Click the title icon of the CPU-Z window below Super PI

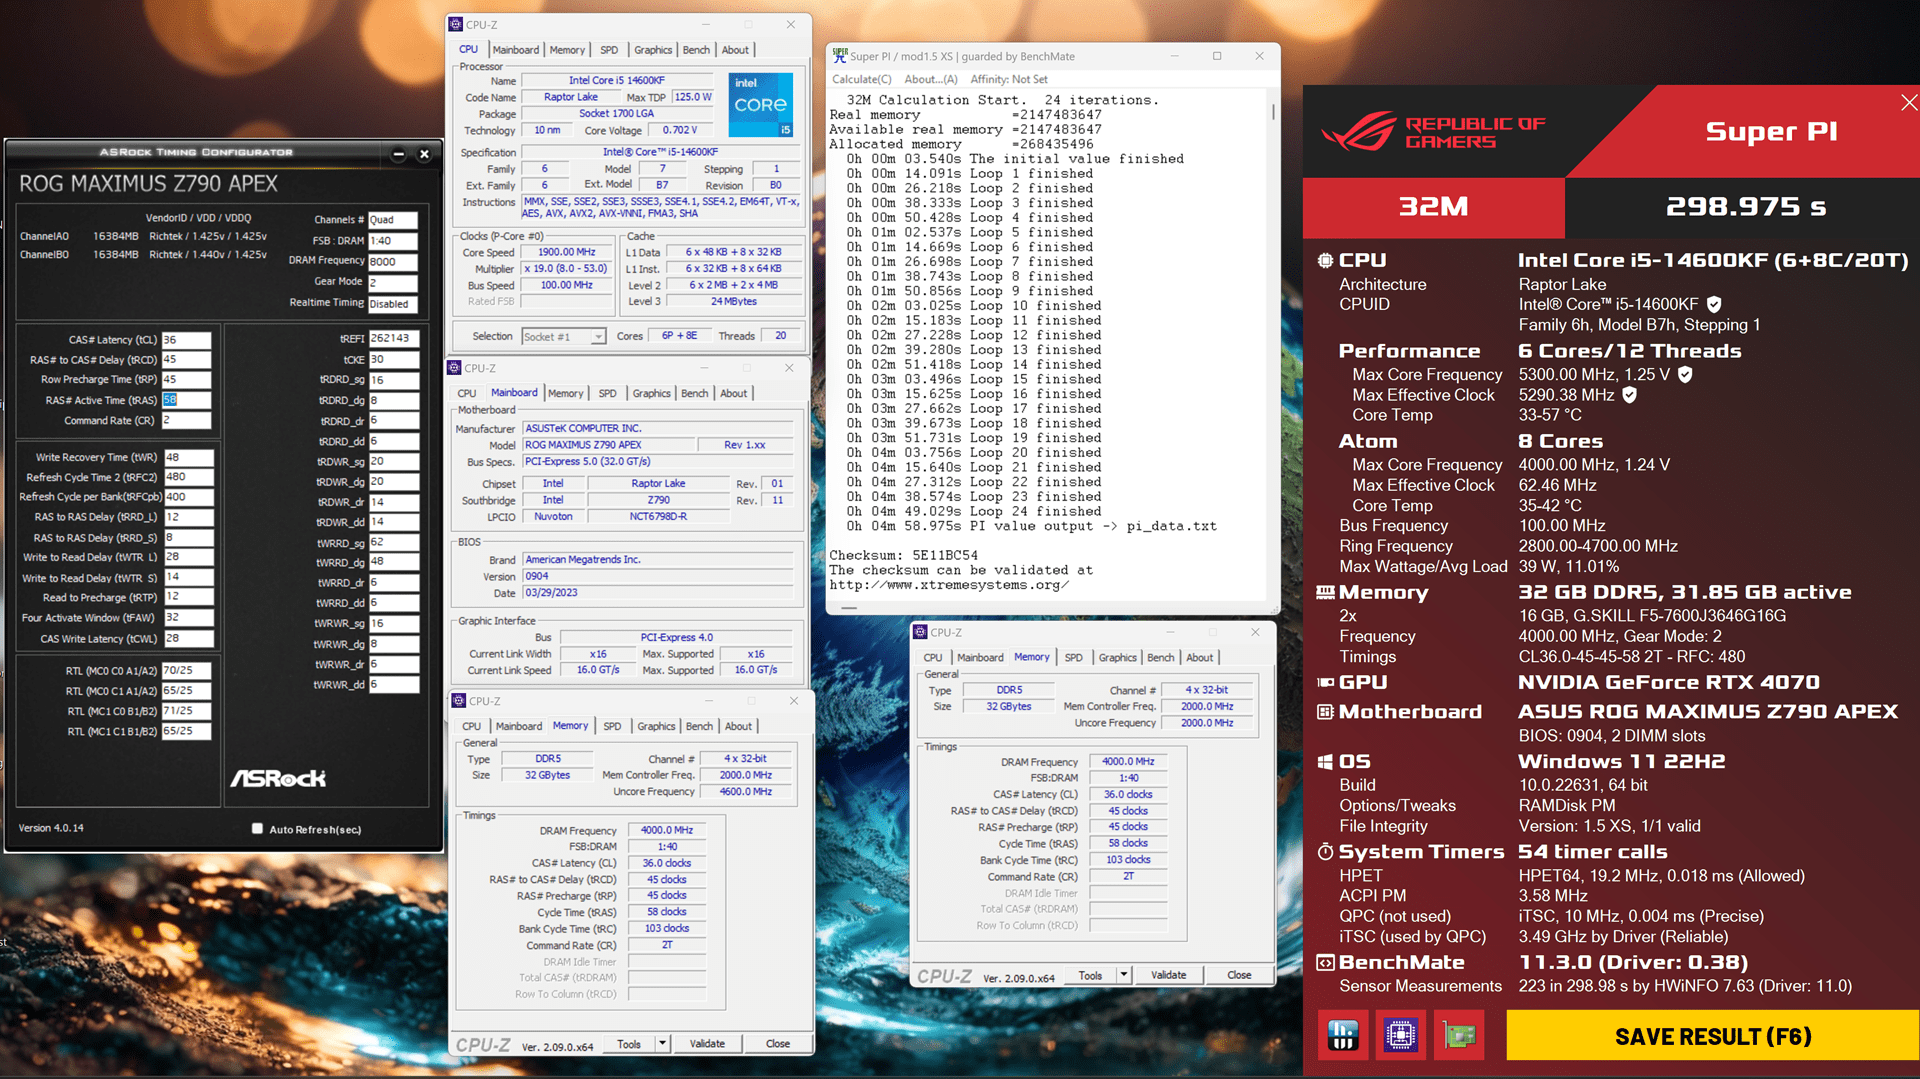[920, 632]
